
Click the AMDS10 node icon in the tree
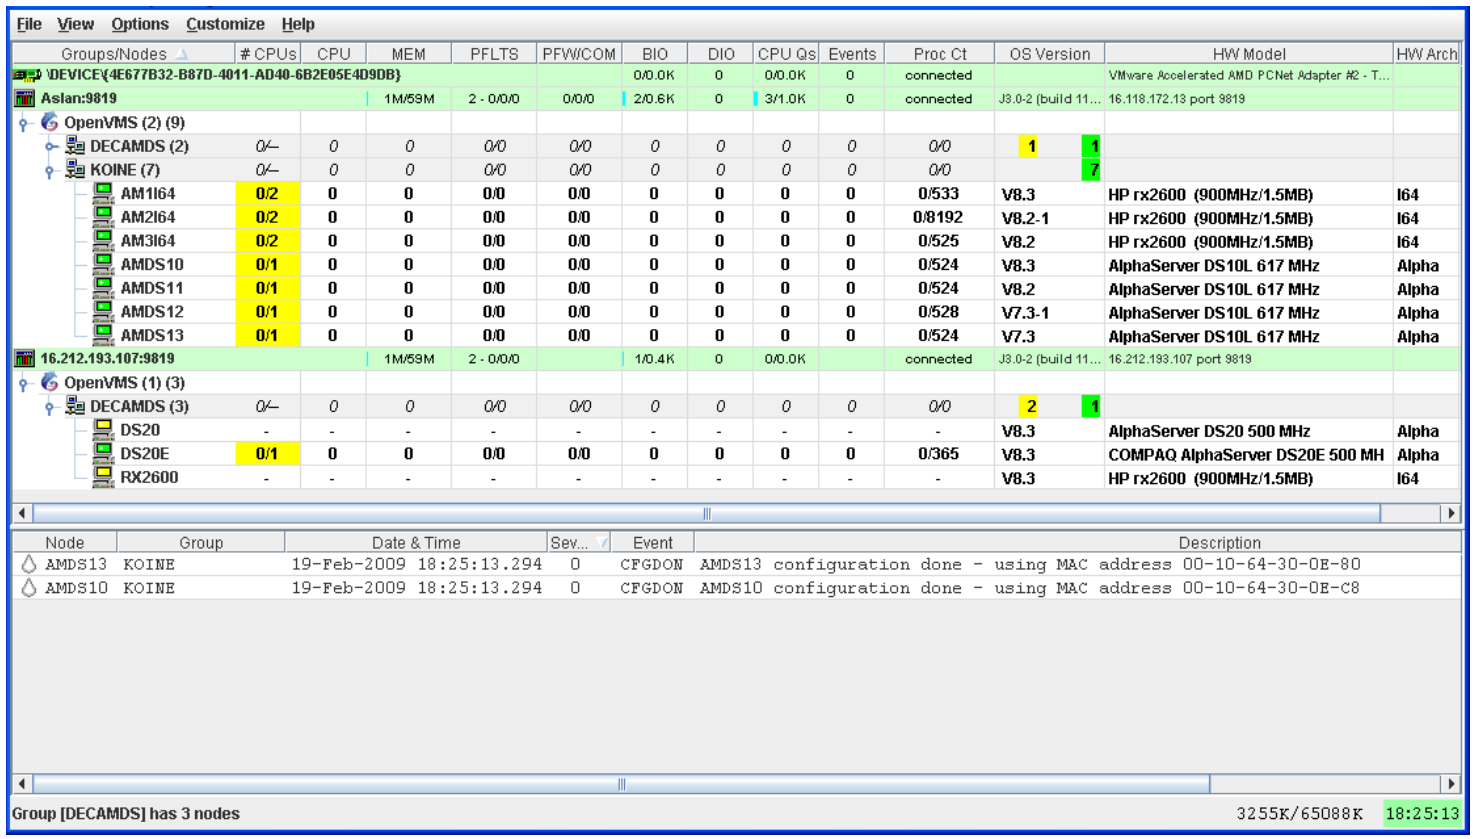(103, 264)
